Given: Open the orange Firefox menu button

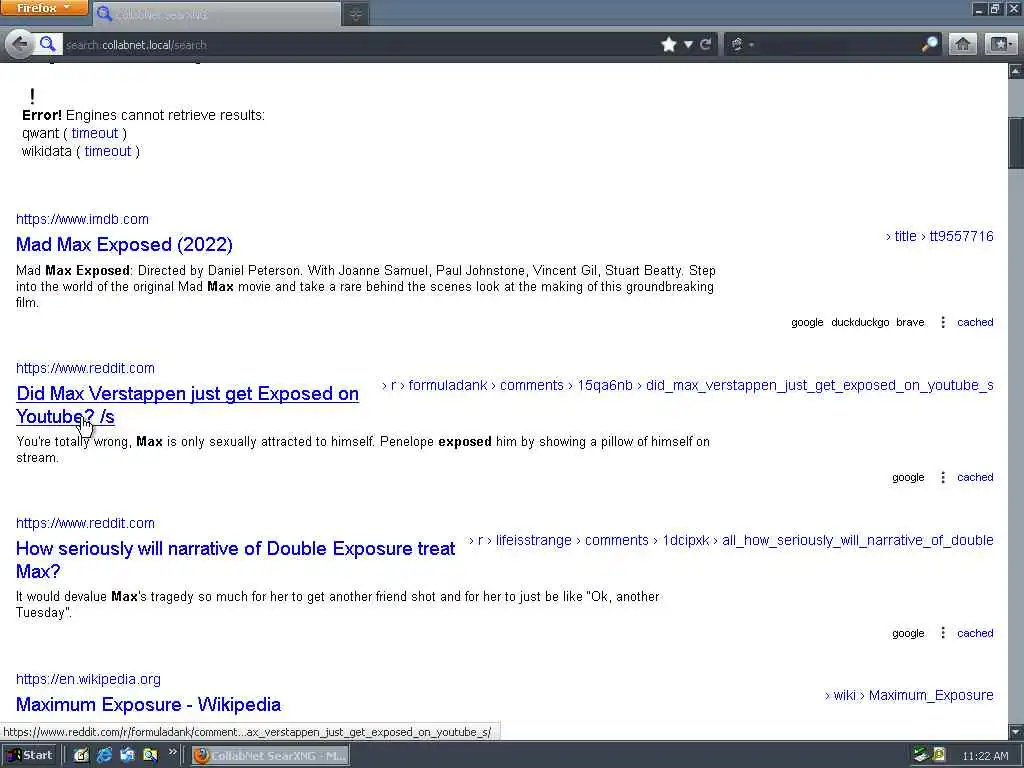Looking at the screenshot, I should tap(44, 8).
